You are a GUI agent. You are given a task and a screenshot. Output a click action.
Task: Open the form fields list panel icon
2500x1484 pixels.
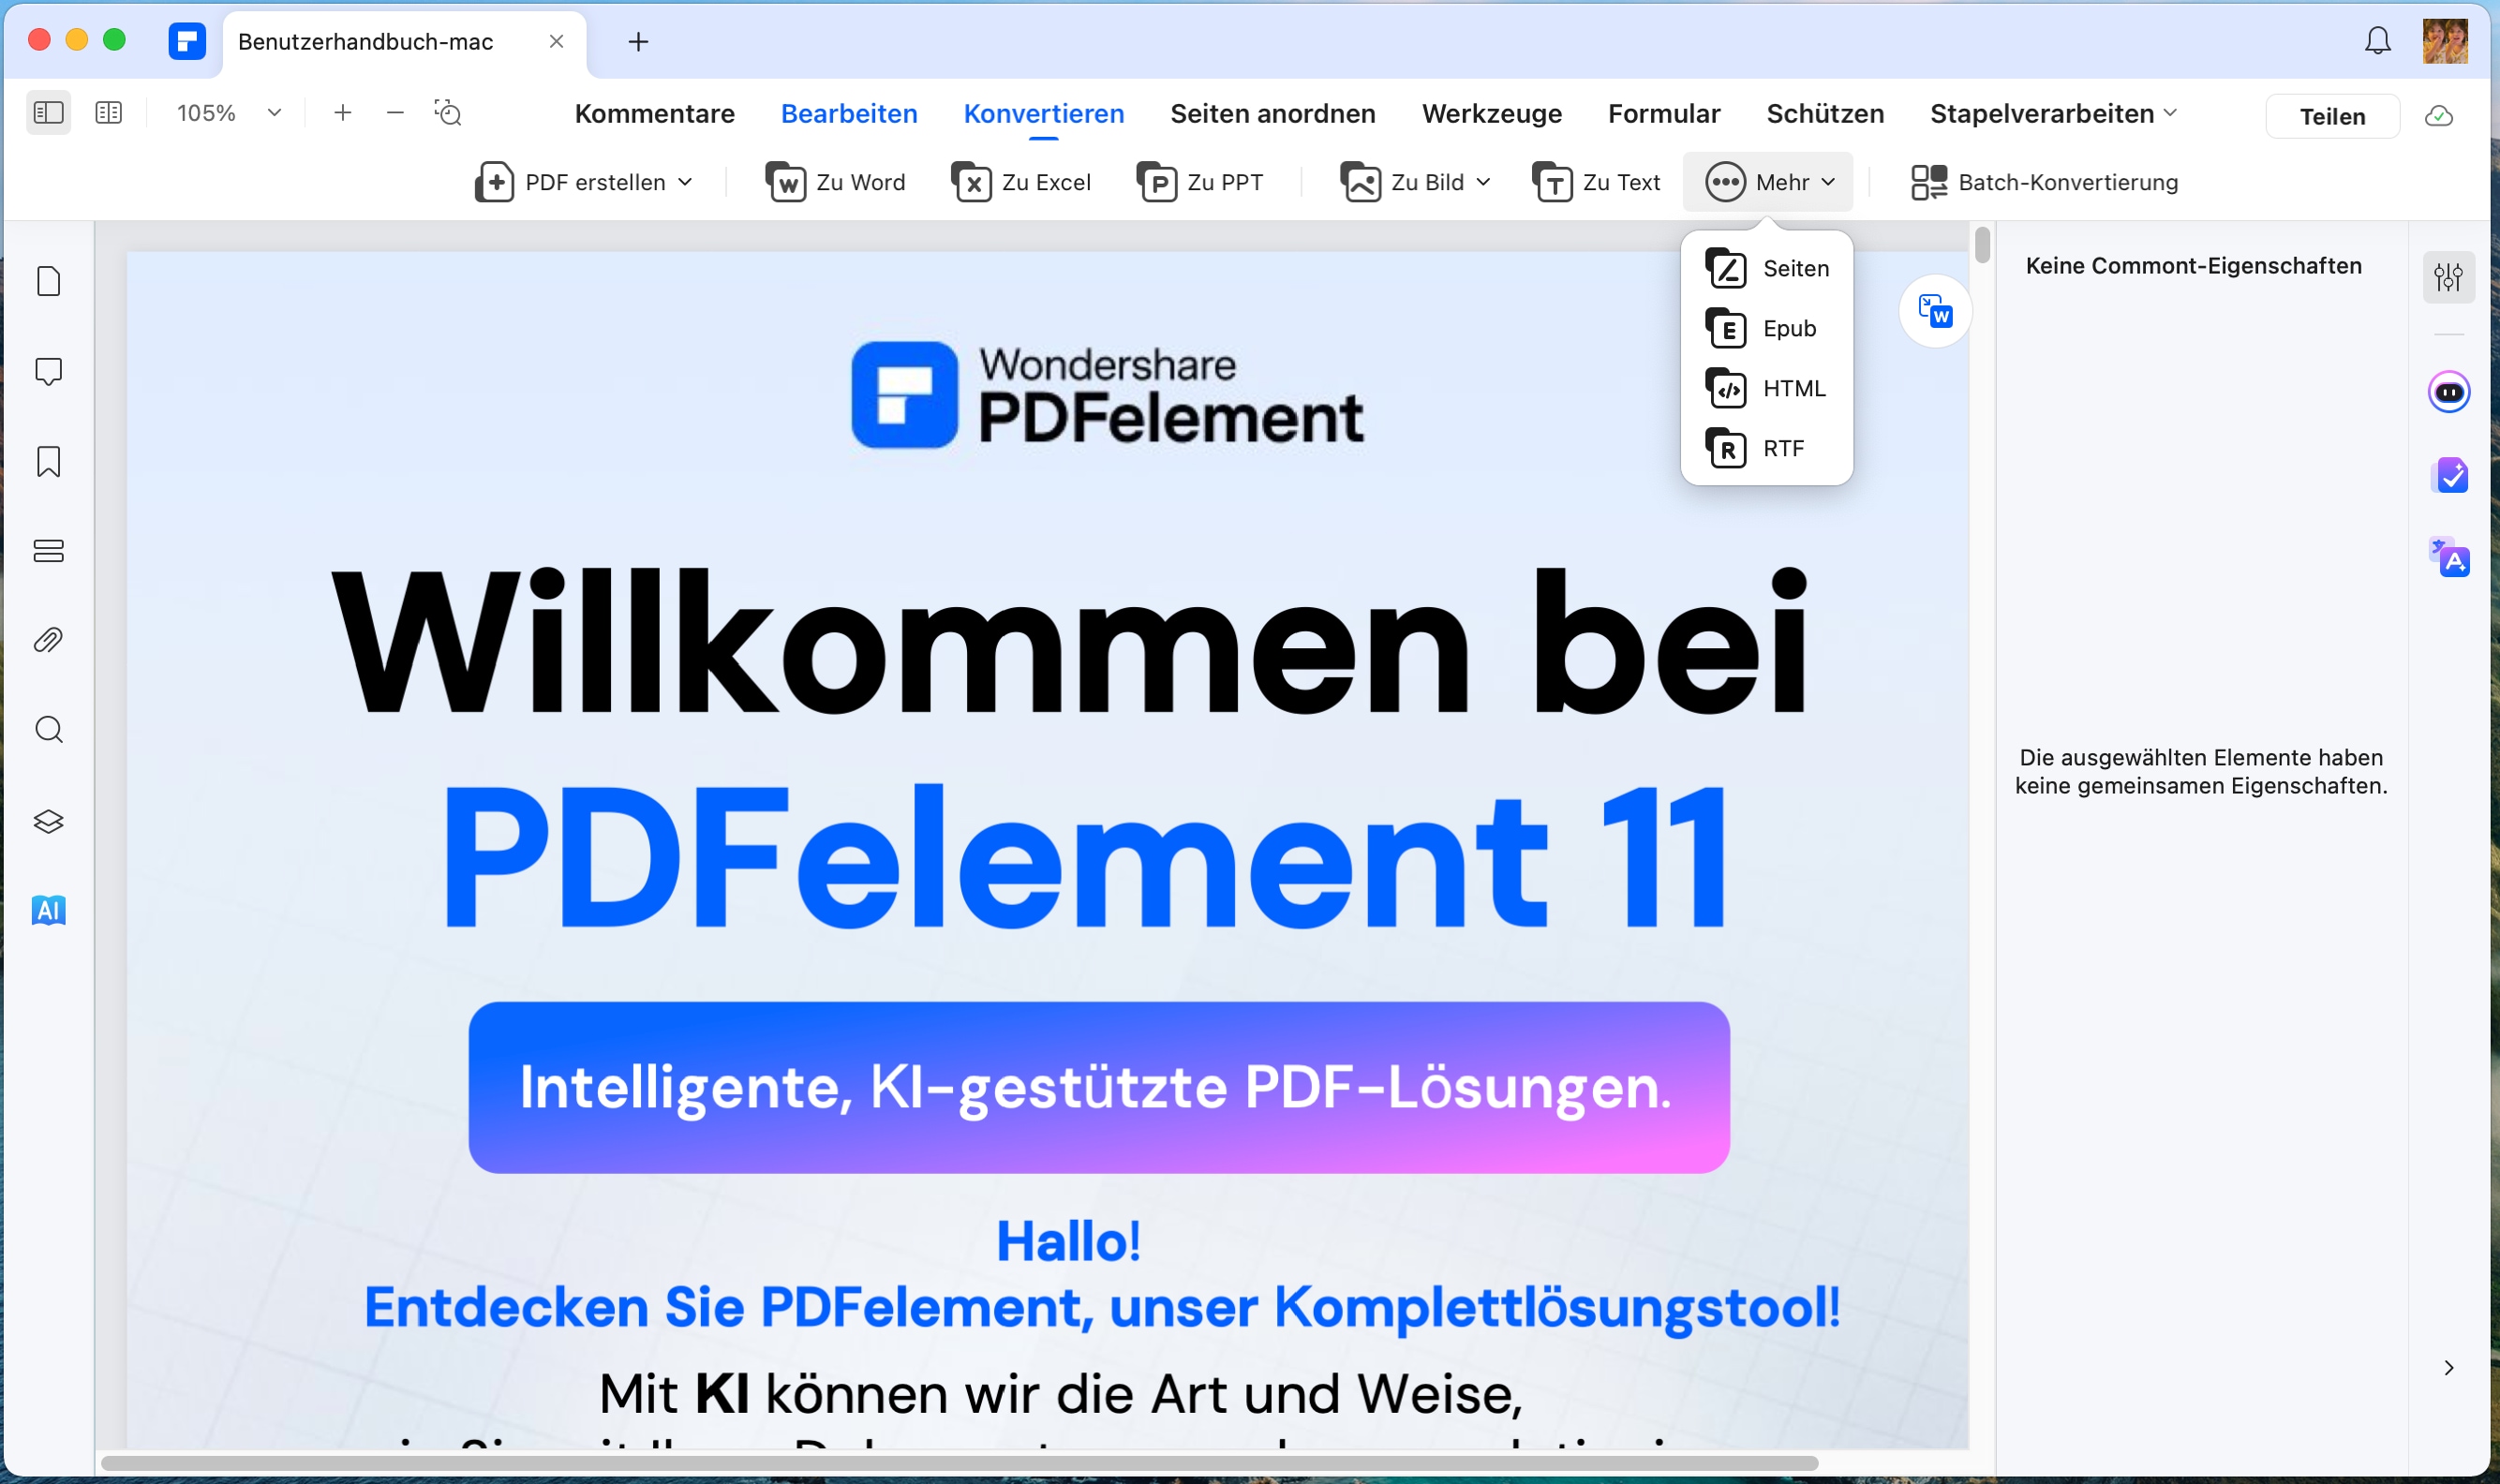point(48,551)
